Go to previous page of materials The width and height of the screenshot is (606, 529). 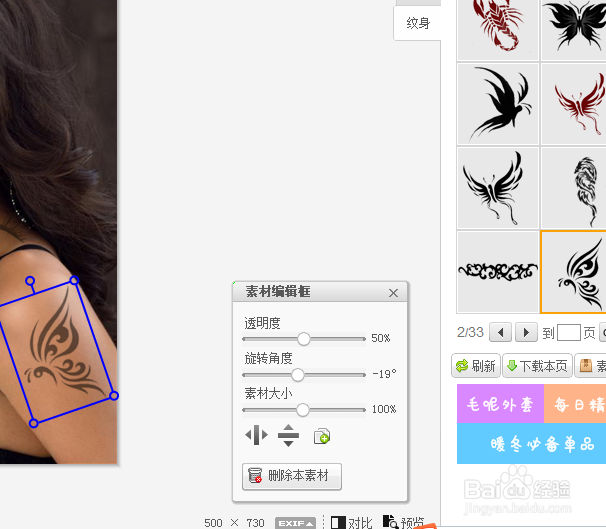(x=500, y=332)
